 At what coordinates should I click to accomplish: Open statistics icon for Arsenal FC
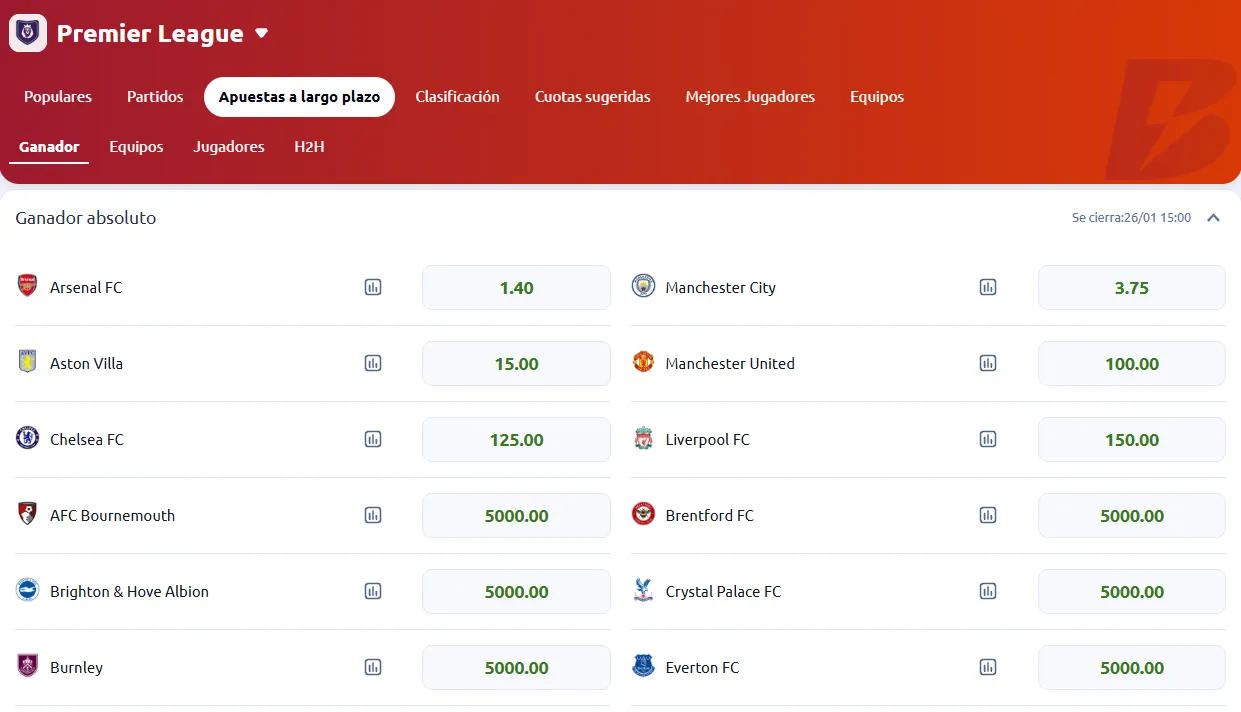(x=373, y=288)
